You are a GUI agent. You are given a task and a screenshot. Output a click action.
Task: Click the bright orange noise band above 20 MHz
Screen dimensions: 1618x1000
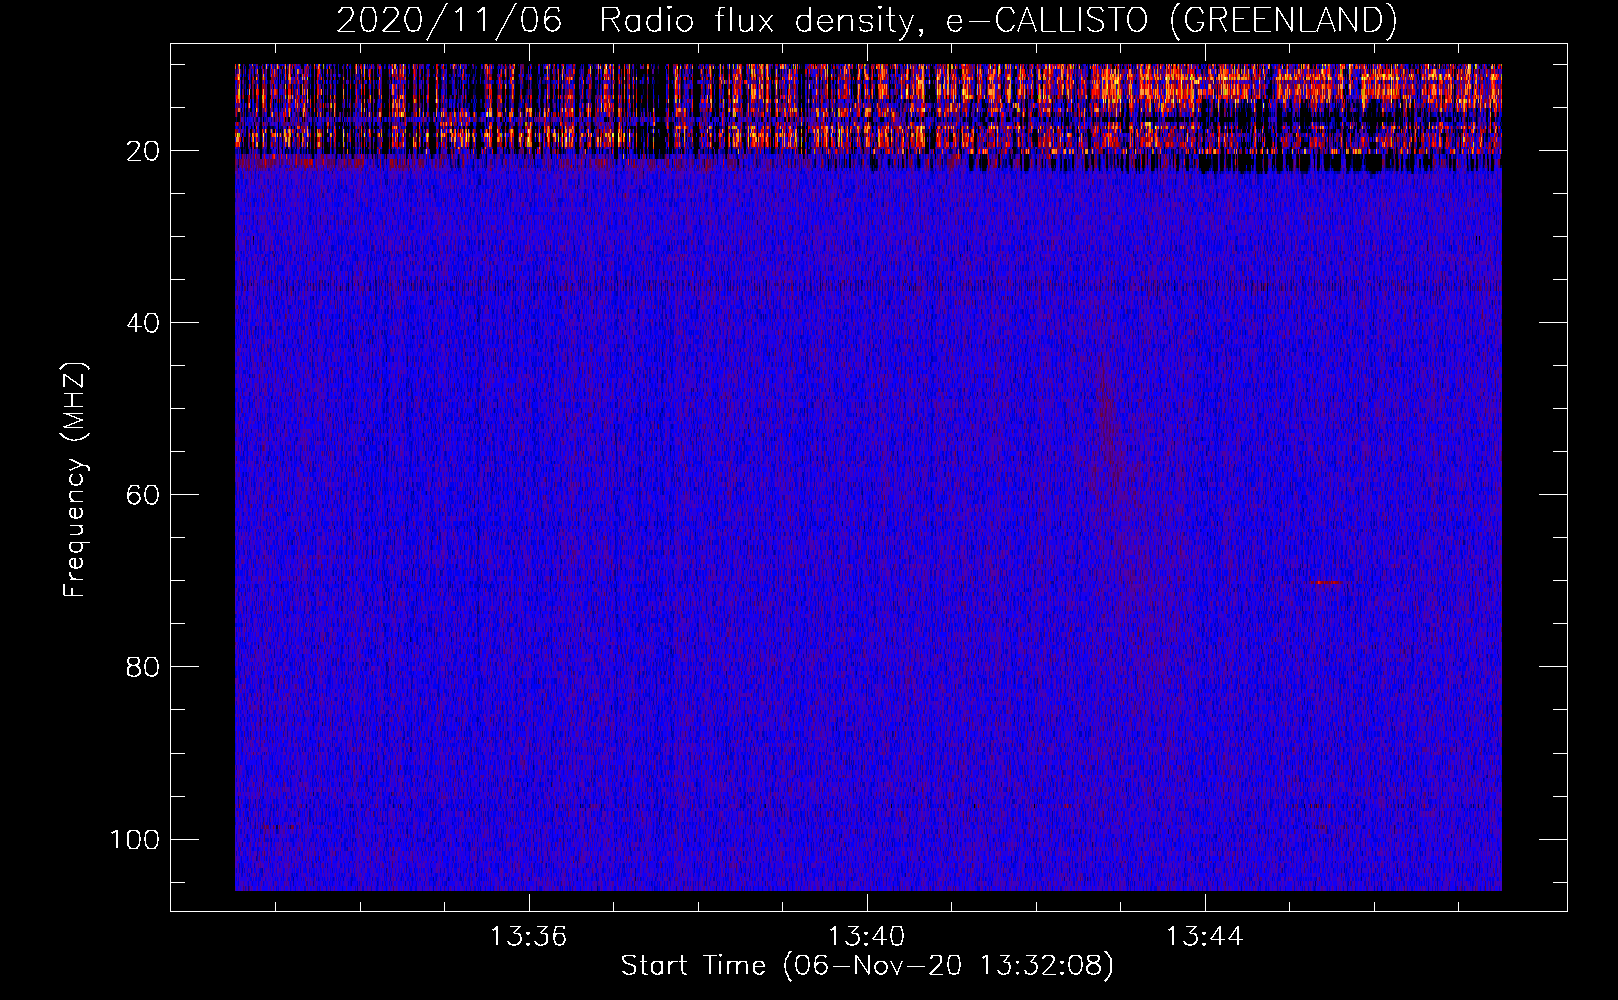[x=866, y=105]
